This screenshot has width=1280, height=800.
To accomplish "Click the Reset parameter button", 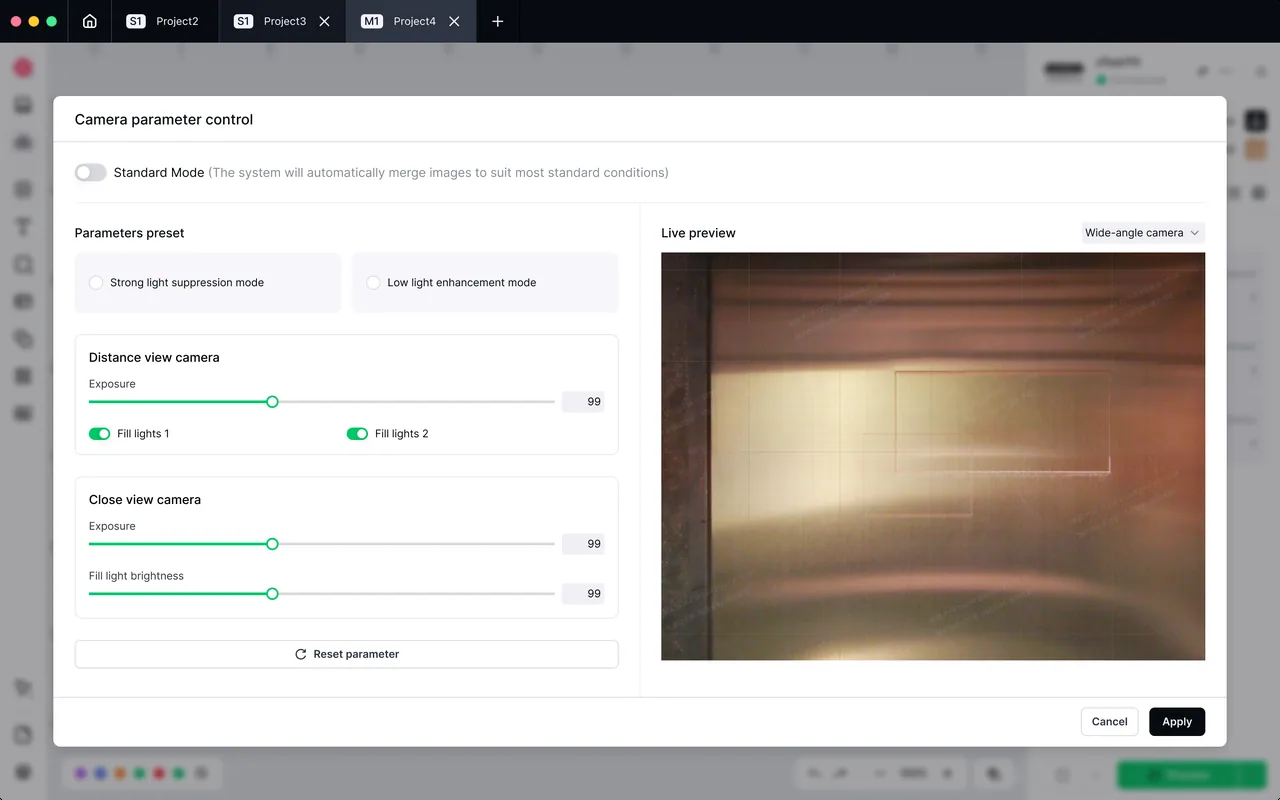I will [347, 654].
